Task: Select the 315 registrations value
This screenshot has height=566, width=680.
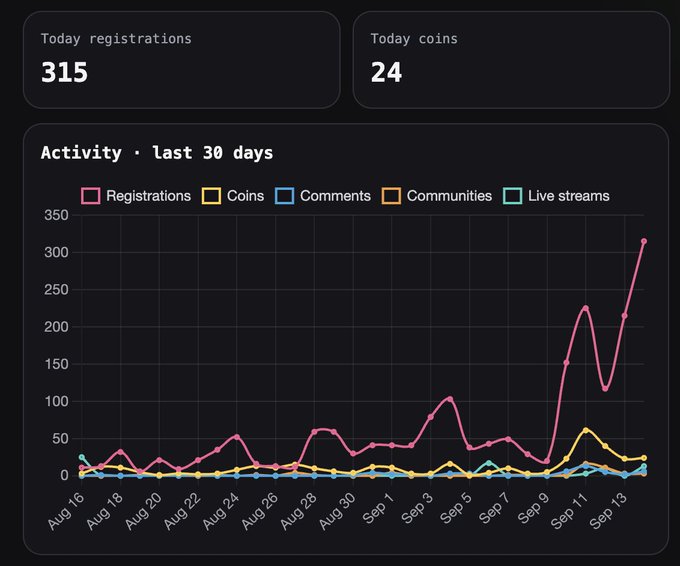Action: coord(65,72)
